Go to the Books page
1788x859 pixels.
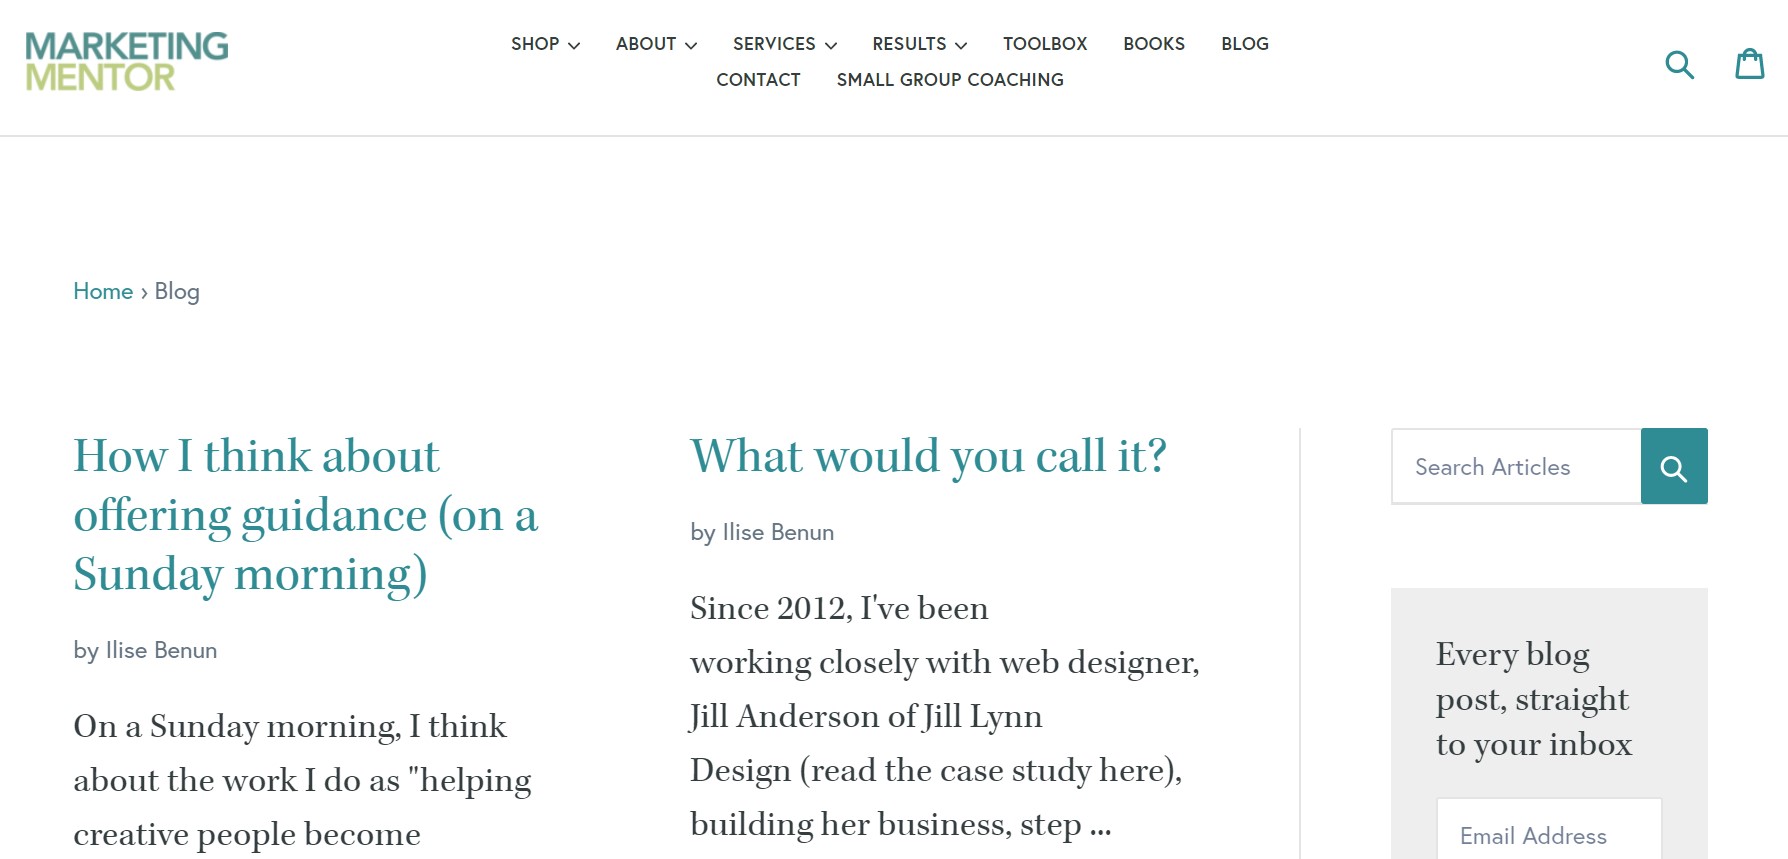pyautogui.click(x=1154, y=44)
